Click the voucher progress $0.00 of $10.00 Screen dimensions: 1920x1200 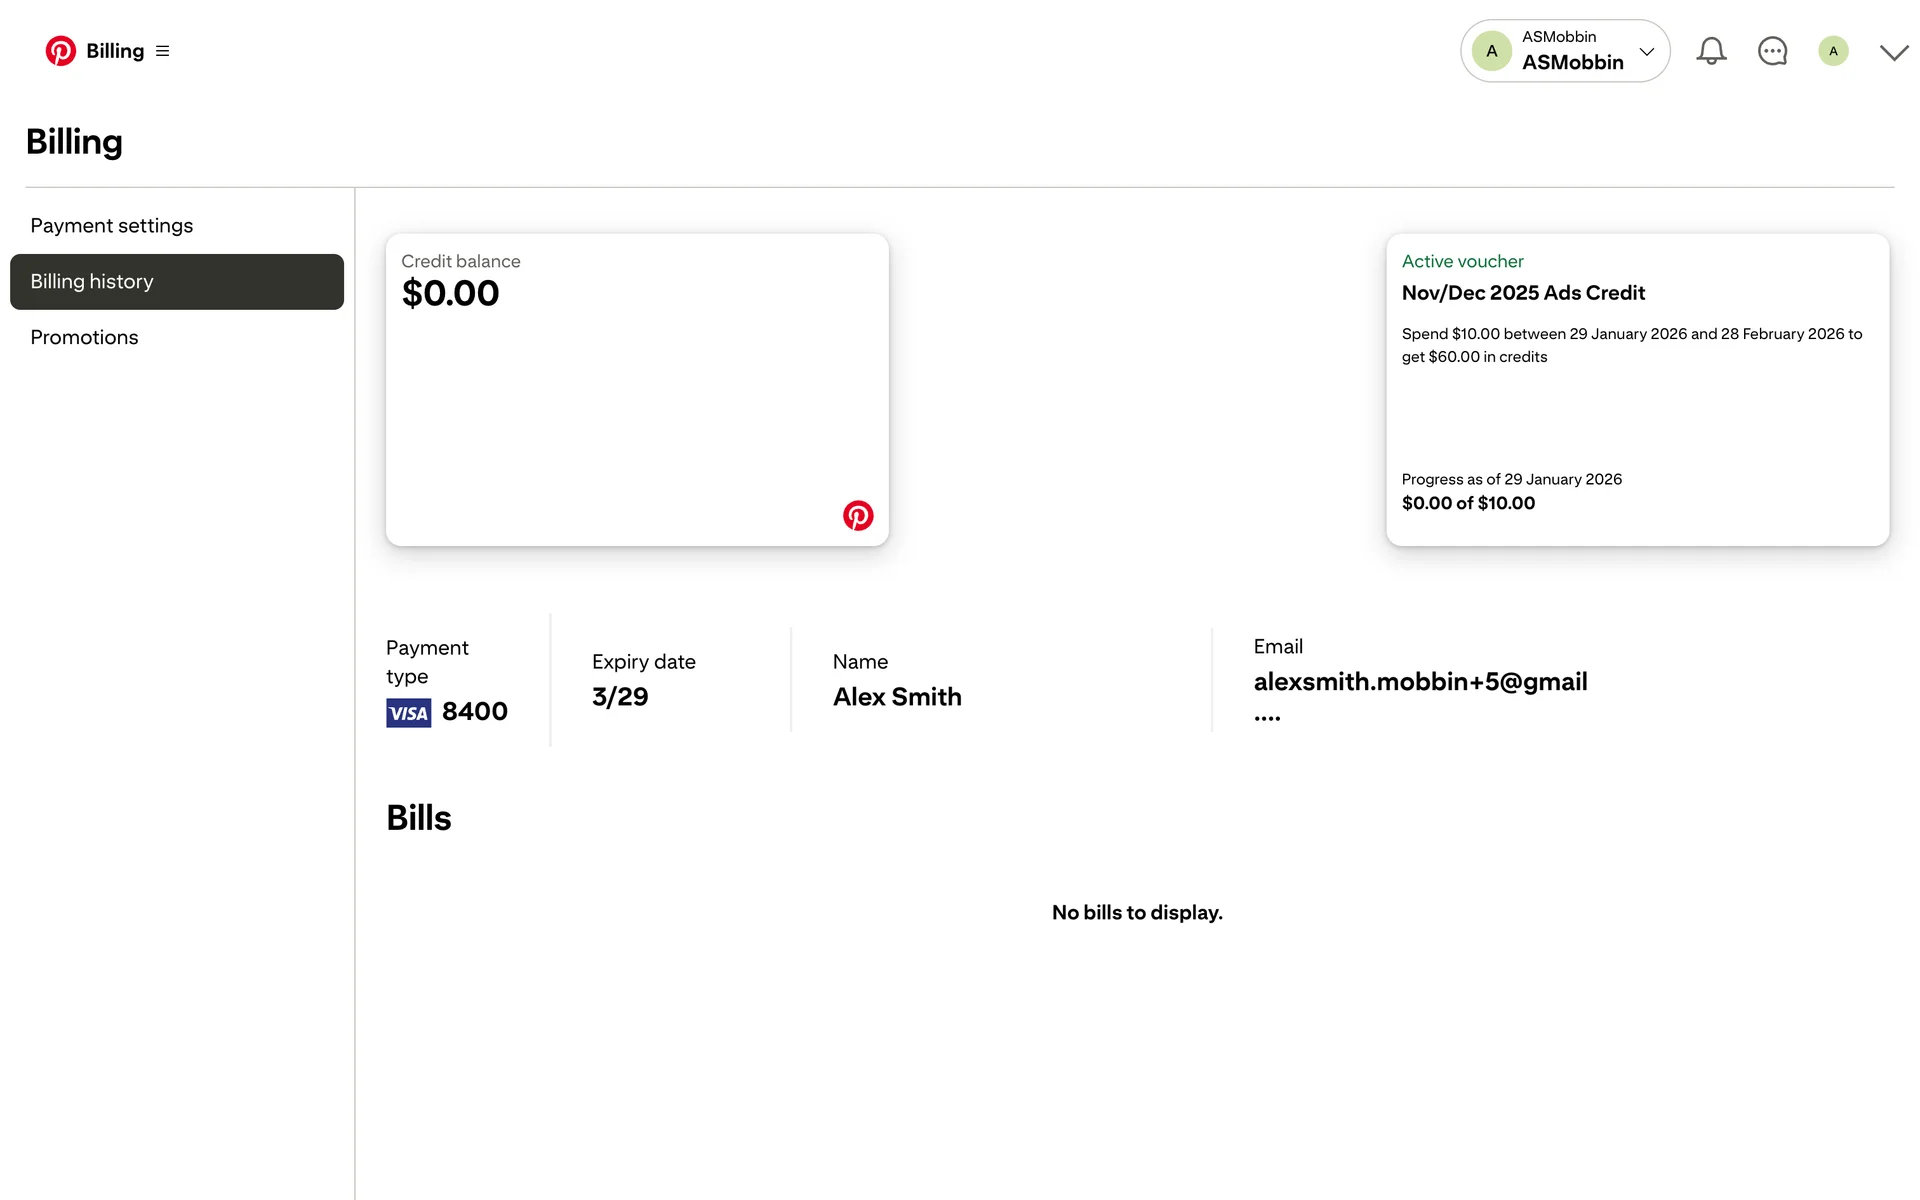pos(1468,503)
